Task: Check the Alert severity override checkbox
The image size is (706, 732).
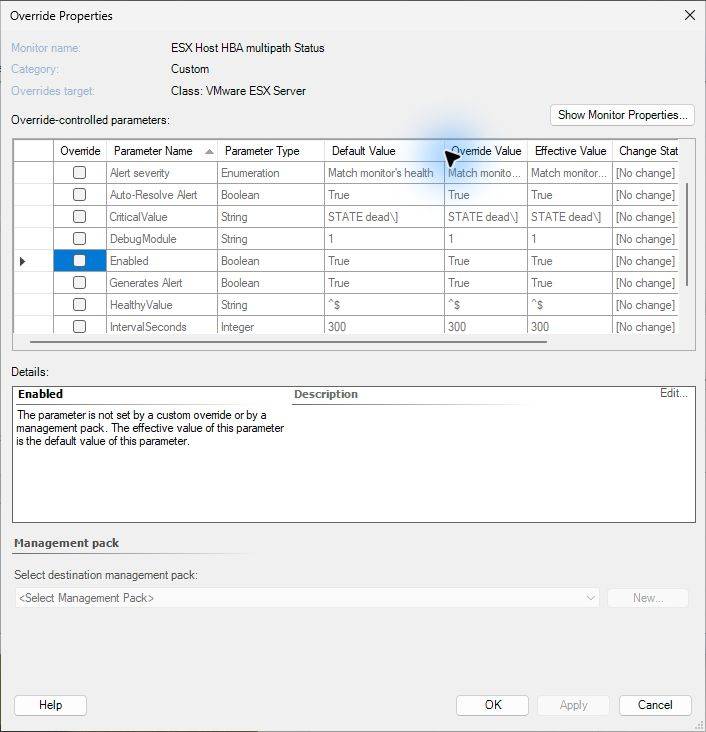Action: coord(79,173)
